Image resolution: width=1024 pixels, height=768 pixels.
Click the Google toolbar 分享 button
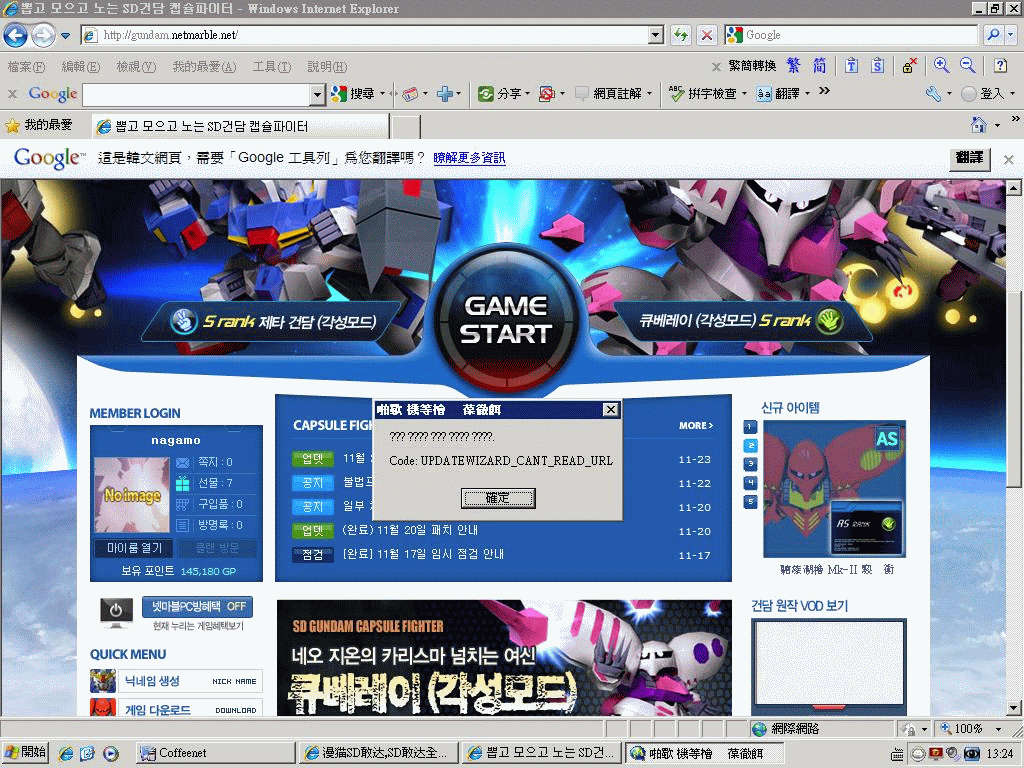pyautogui.click(x=500, y=94)
